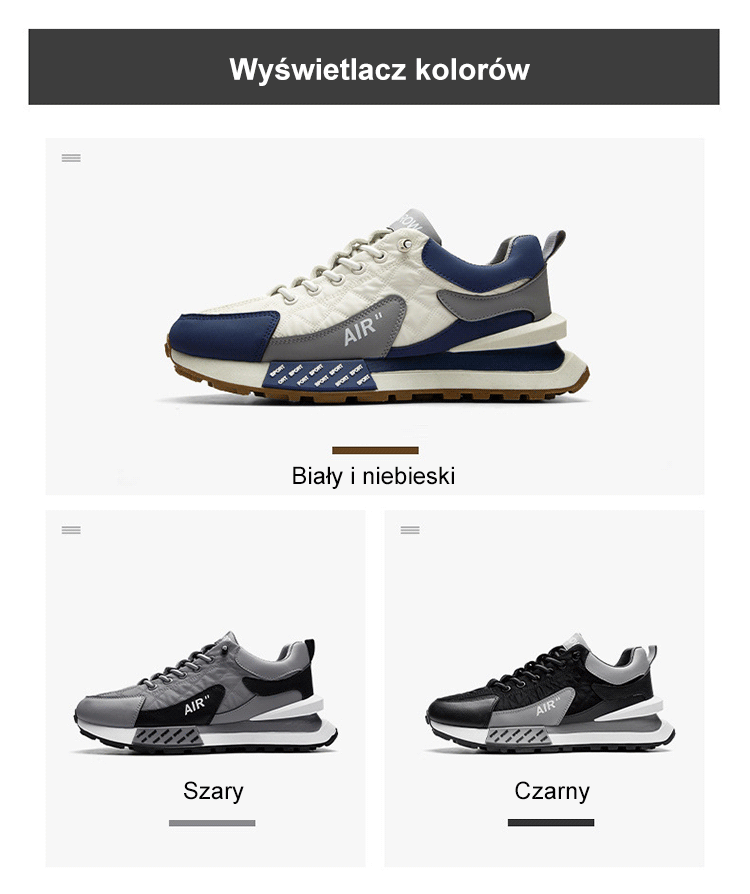Viewport: 750px width, 894px height.
Task: Click the AIR logo on the grey shoe
Action: click(196, 705)
